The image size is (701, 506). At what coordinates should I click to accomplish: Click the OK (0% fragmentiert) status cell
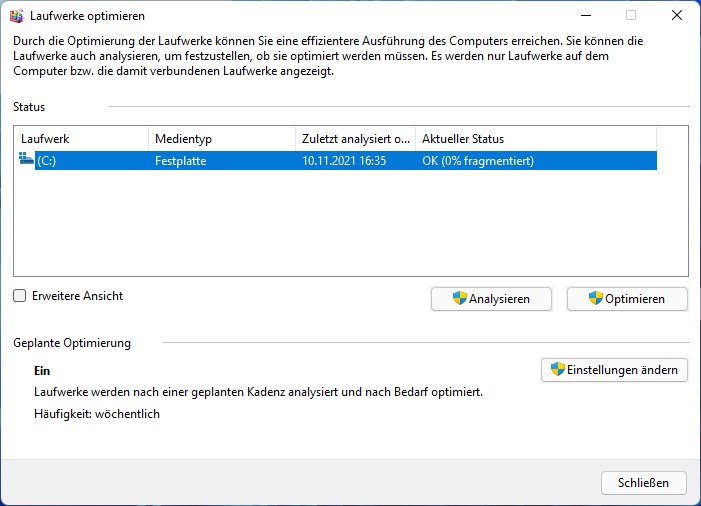tap(478, 160)
